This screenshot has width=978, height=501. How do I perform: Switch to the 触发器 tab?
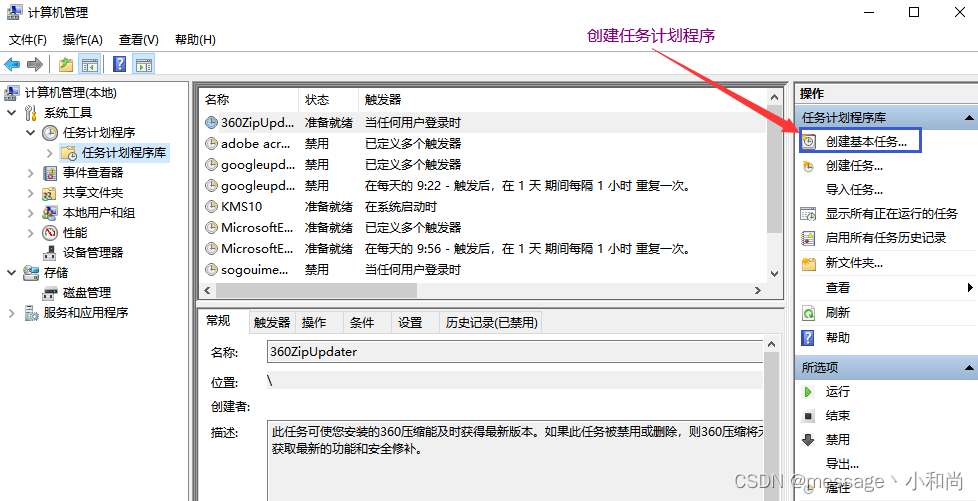[x=271, y=323]
